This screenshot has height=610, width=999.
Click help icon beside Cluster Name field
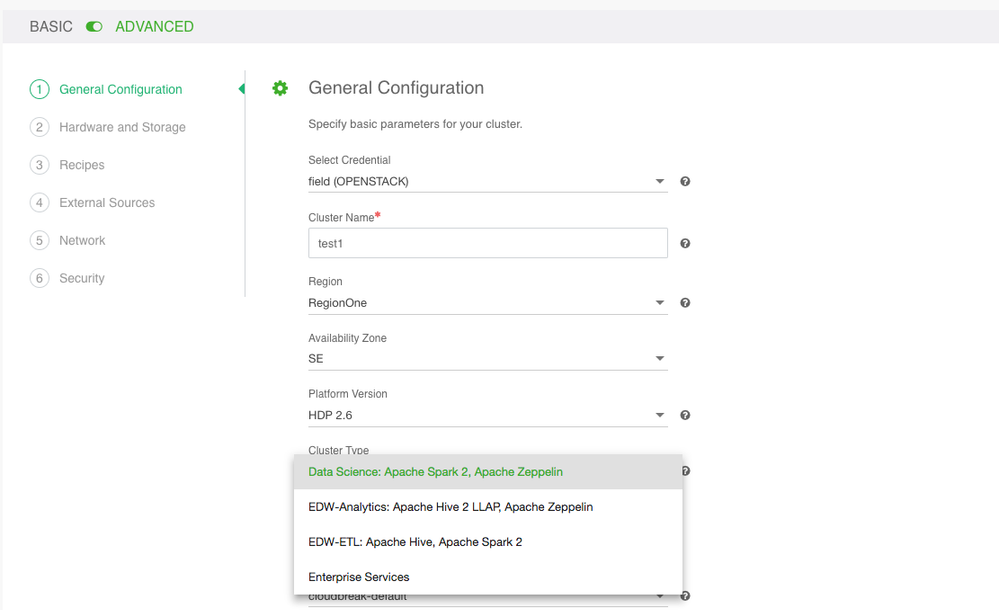[x=685, y=243]
